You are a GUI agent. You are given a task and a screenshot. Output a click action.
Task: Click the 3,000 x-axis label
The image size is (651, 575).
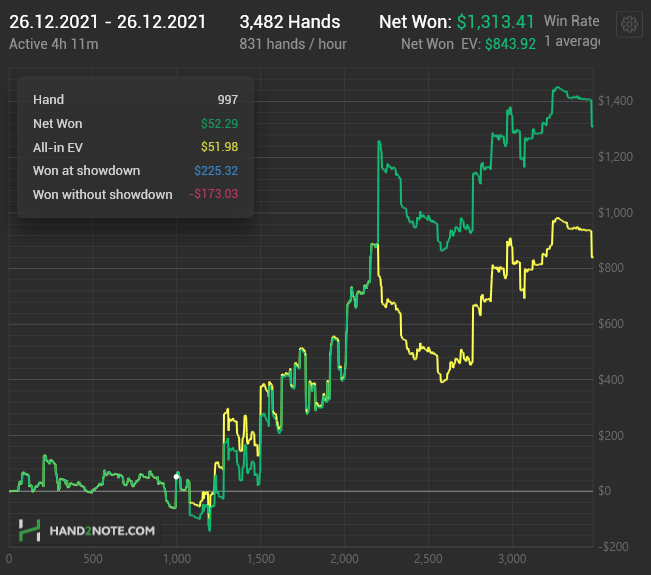click(x=512, y=559)
